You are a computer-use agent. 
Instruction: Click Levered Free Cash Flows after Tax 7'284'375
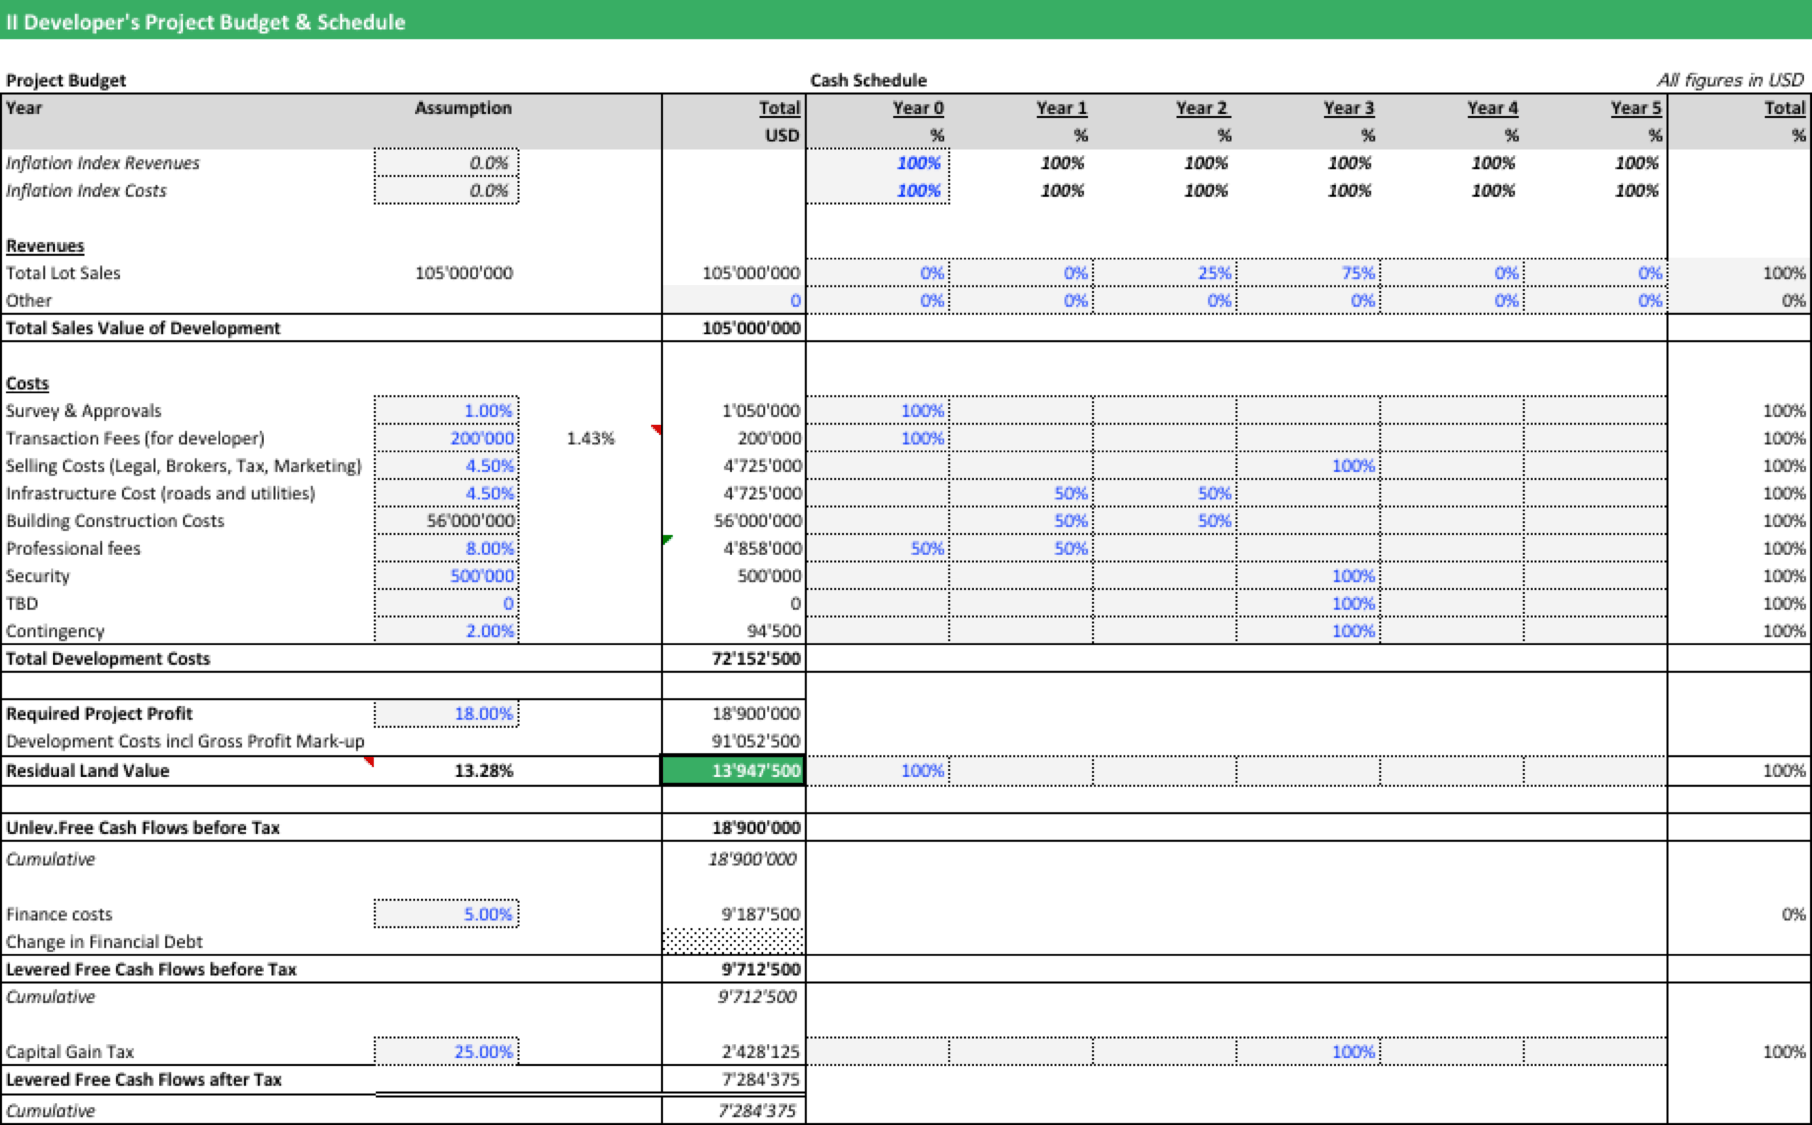pyautogui.click(x=761, y=1079)
